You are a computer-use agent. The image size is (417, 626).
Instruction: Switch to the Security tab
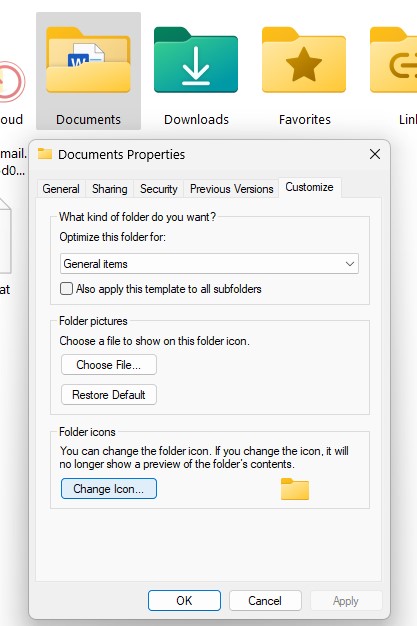click(159, 189)
